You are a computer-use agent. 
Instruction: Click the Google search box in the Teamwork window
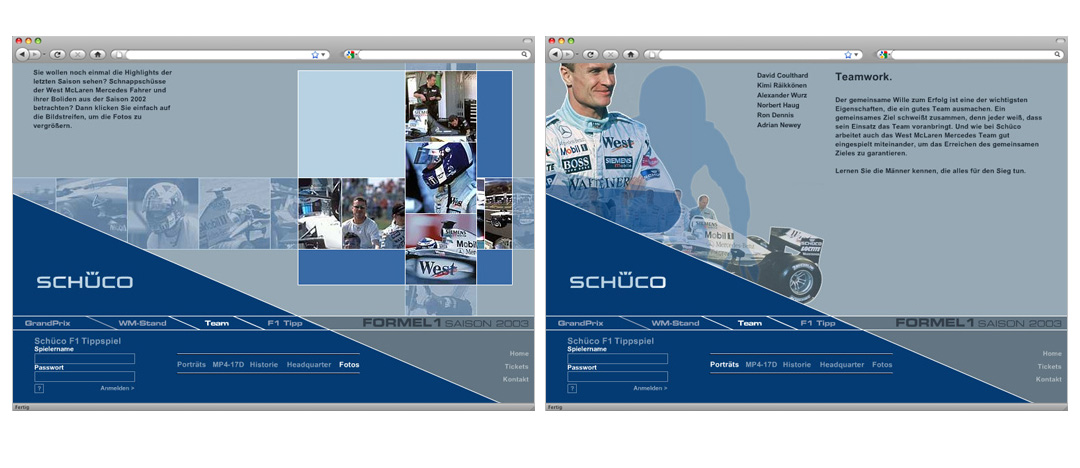click(971, 54)
